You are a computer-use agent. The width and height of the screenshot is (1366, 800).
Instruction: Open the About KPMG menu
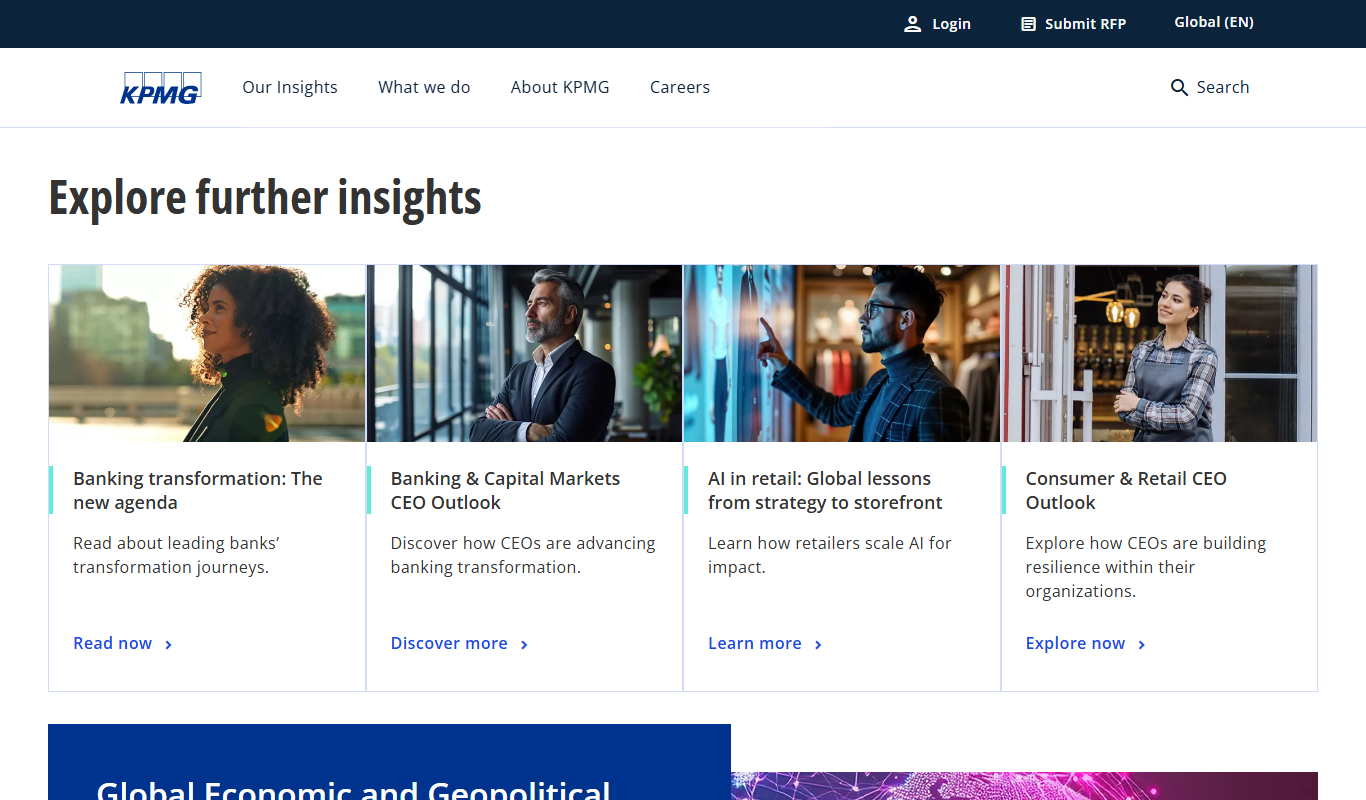click(560, 87)
